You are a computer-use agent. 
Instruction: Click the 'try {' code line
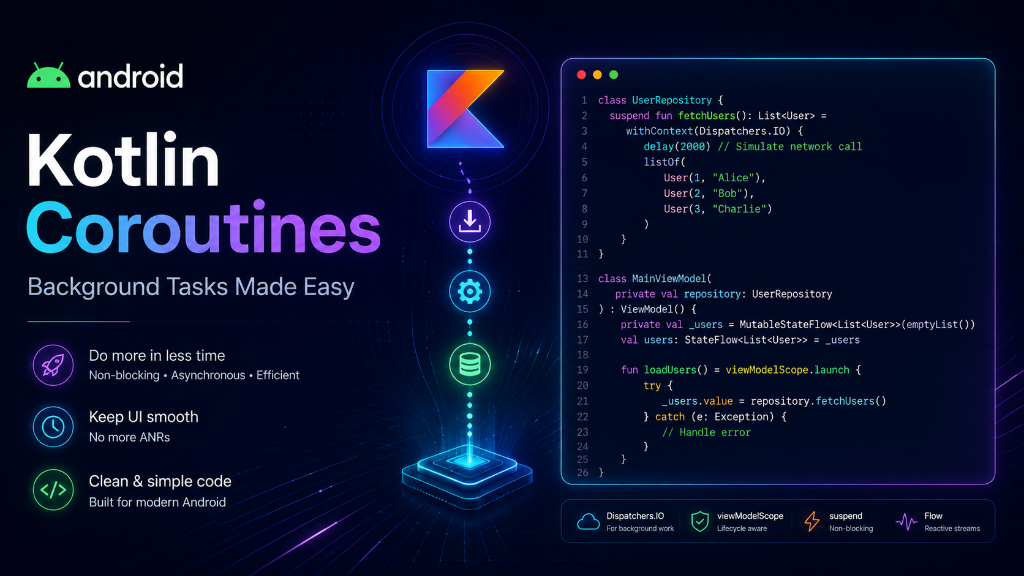(x=658, y=385)
